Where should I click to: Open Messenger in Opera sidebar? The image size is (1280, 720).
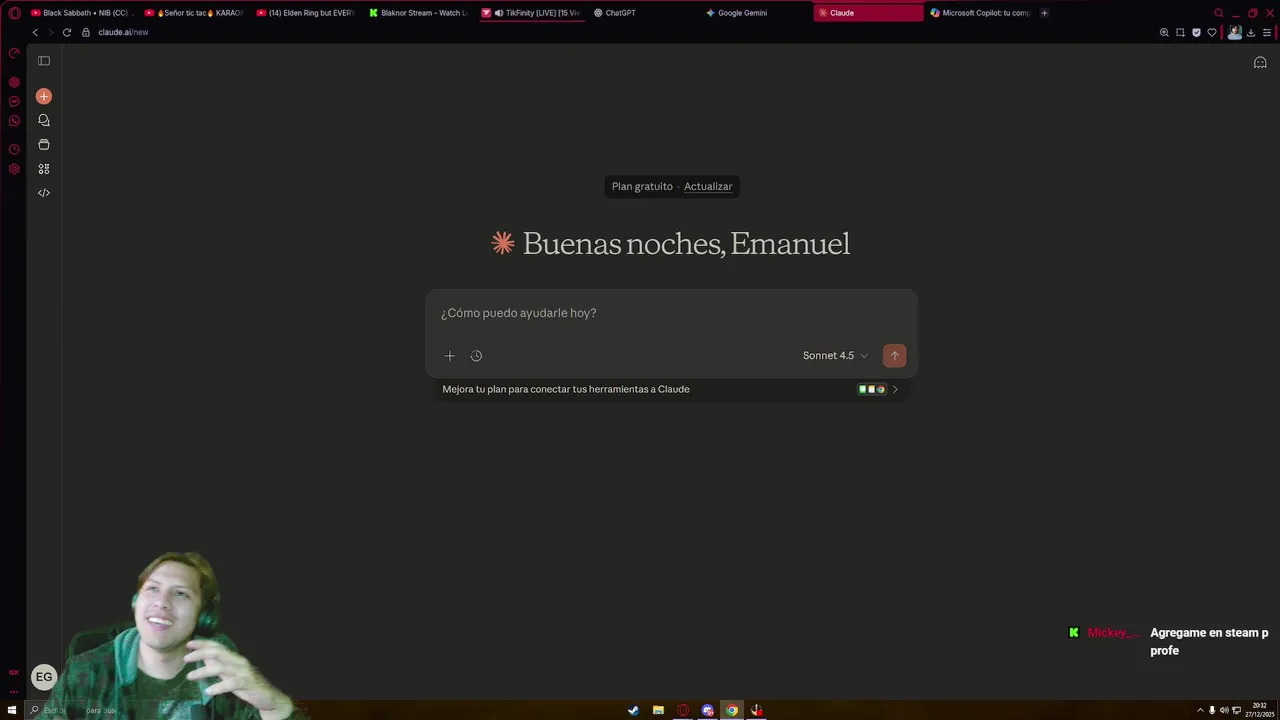(14, 101)
